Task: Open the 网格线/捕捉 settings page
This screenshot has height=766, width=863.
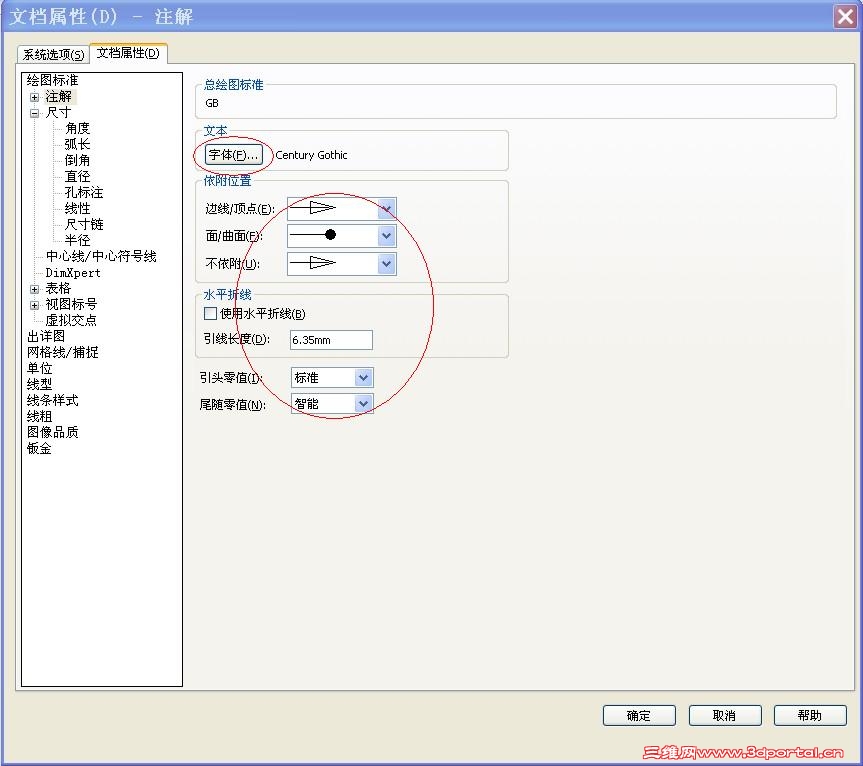Action: 63,352
